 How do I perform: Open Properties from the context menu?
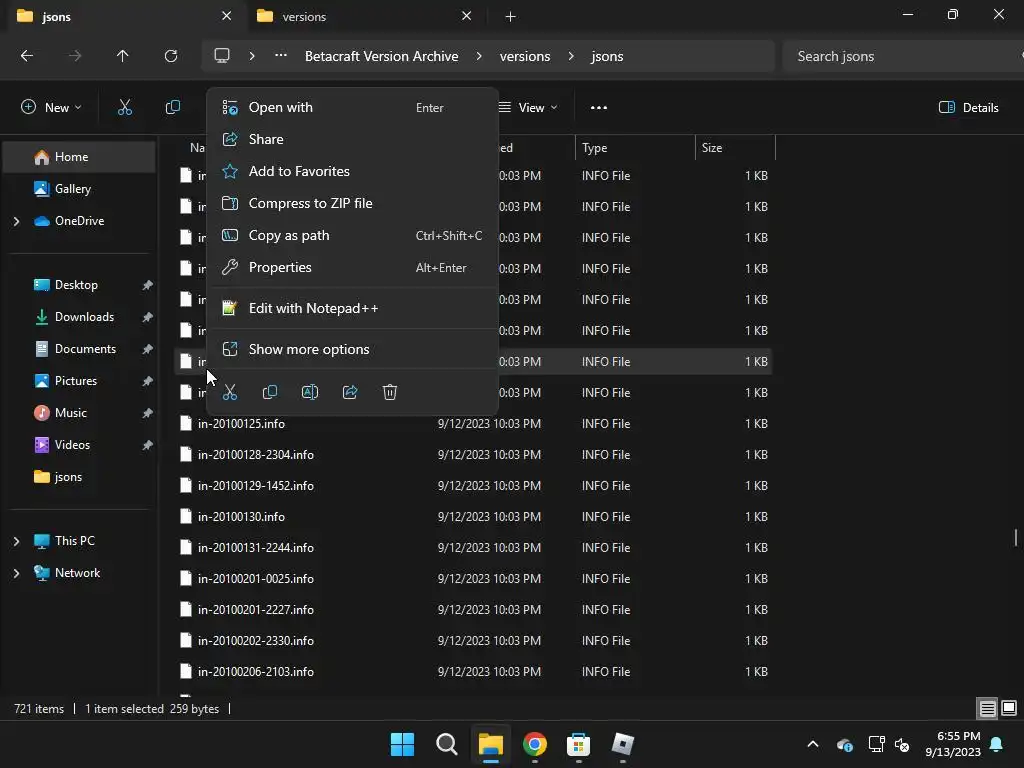[x=353, y=267]
